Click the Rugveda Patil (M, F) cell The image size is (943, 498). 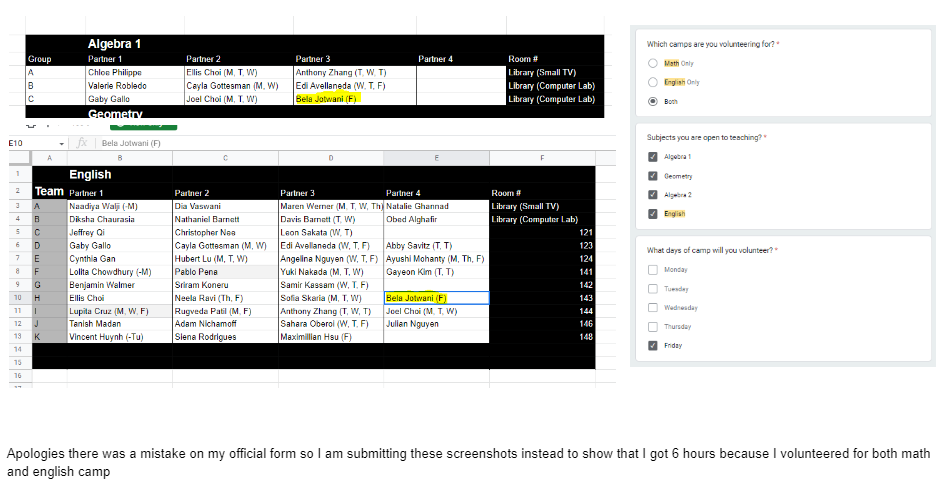tap(226, 311)
